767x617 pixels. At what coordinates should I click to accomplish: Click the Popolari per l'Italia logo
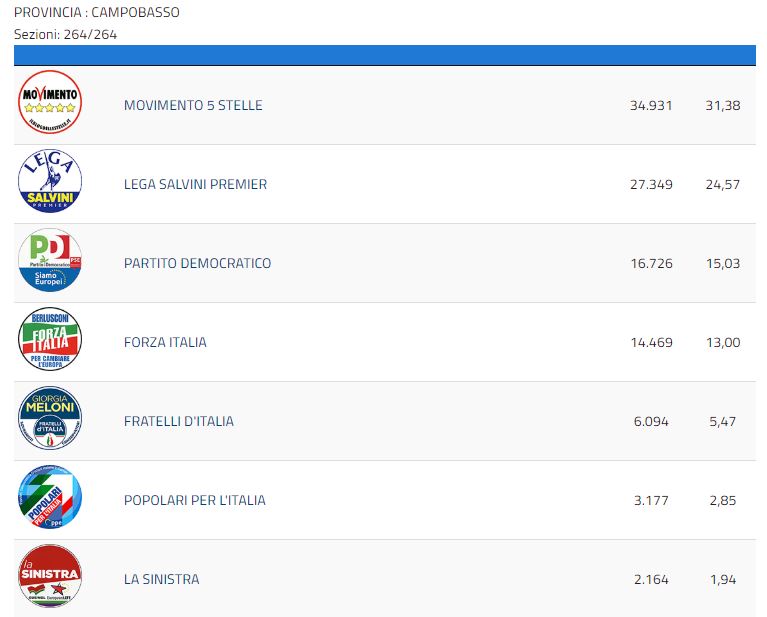(50, 497)
